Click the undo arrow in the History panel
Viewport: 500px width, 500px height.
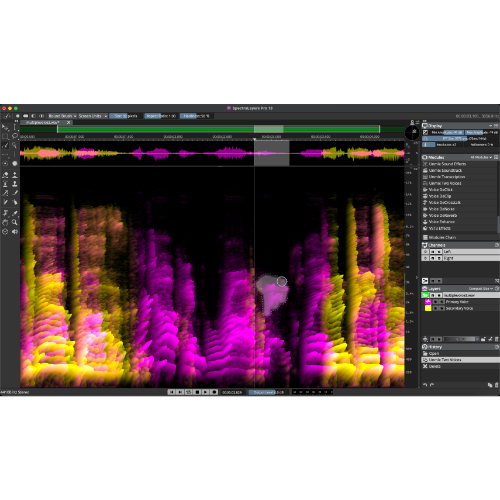(x=425, y=385)
